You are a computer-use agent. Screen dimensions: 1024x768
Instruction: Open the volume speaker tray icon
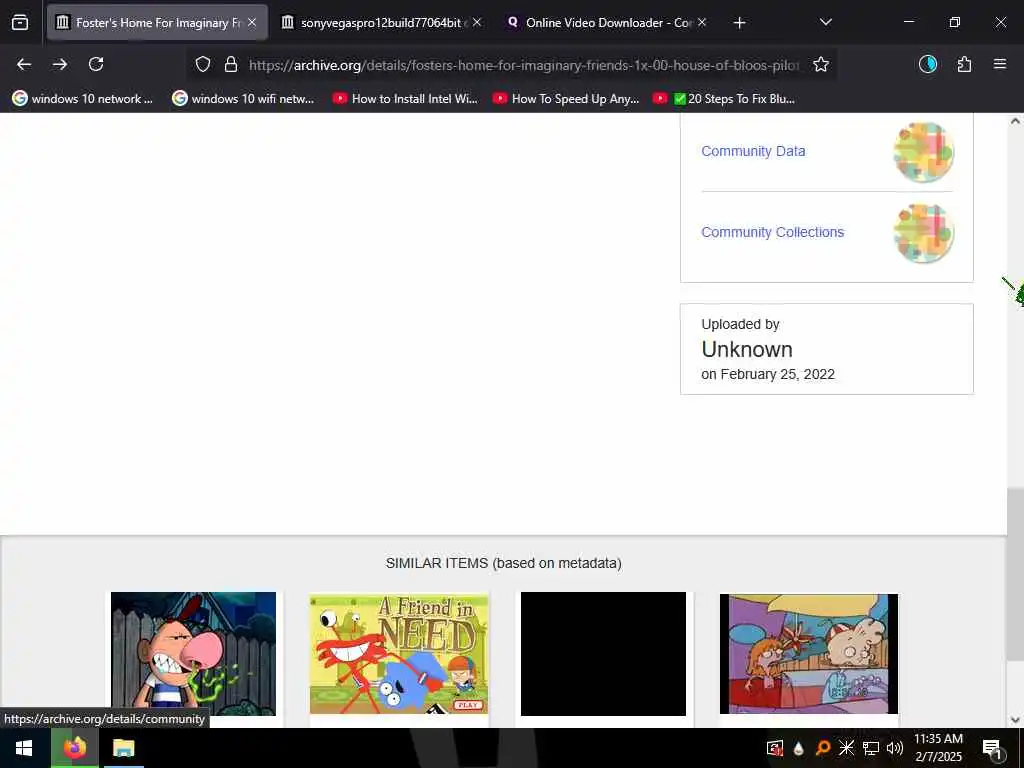[x=895, y=748]
